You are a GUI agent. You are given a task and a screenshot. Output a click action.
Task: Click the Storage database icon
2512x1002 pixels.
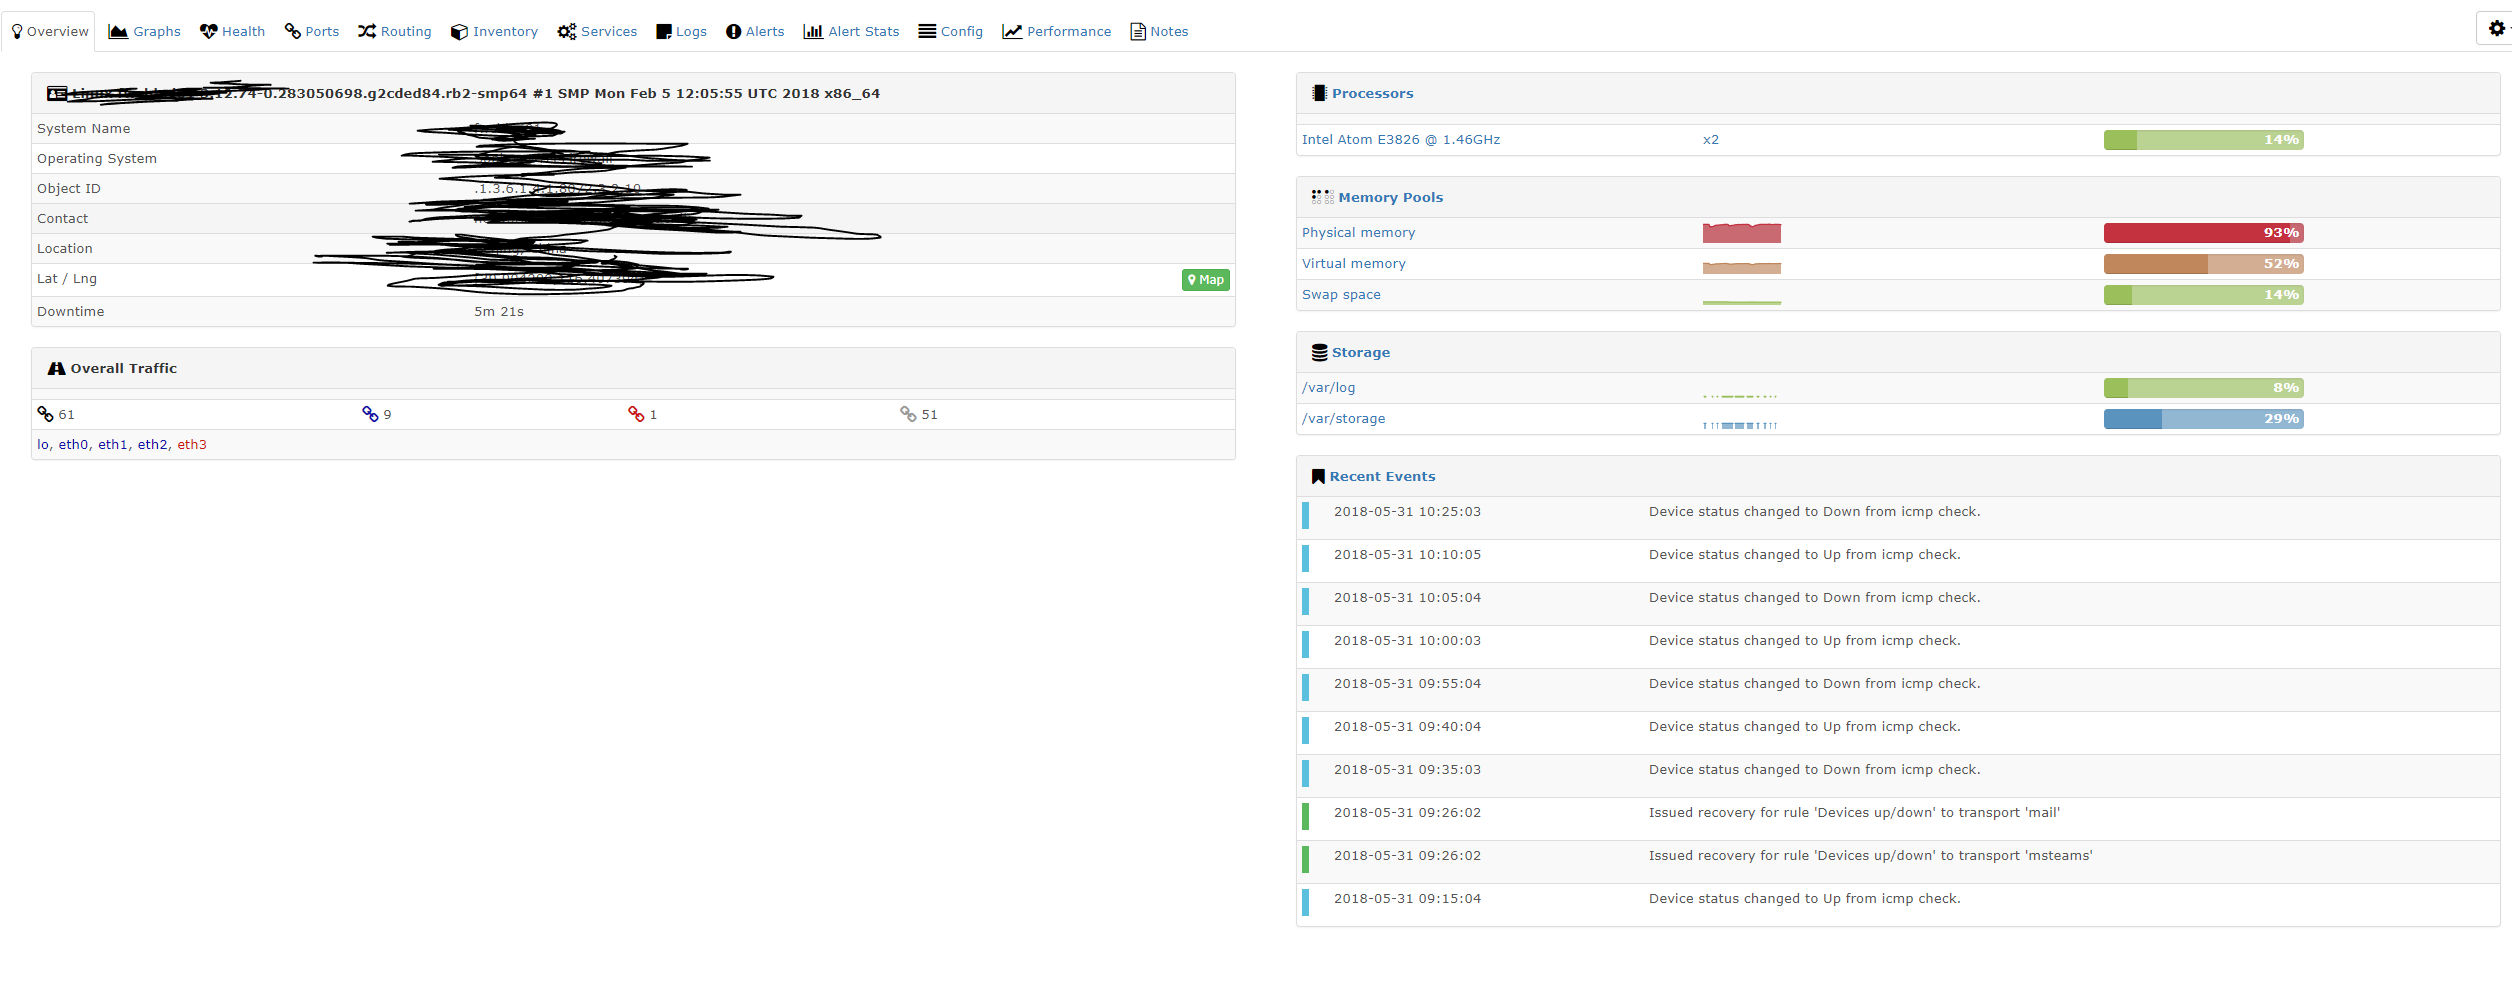(x=1320, y=353)
